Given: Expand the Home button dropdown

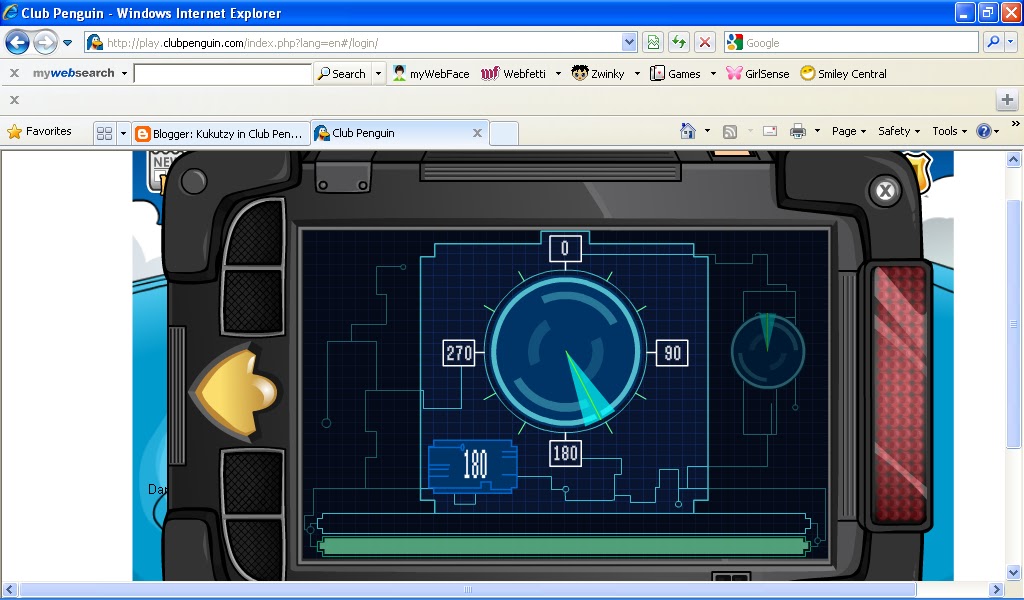Looking at the screenshot, I should tap(707, 131).
